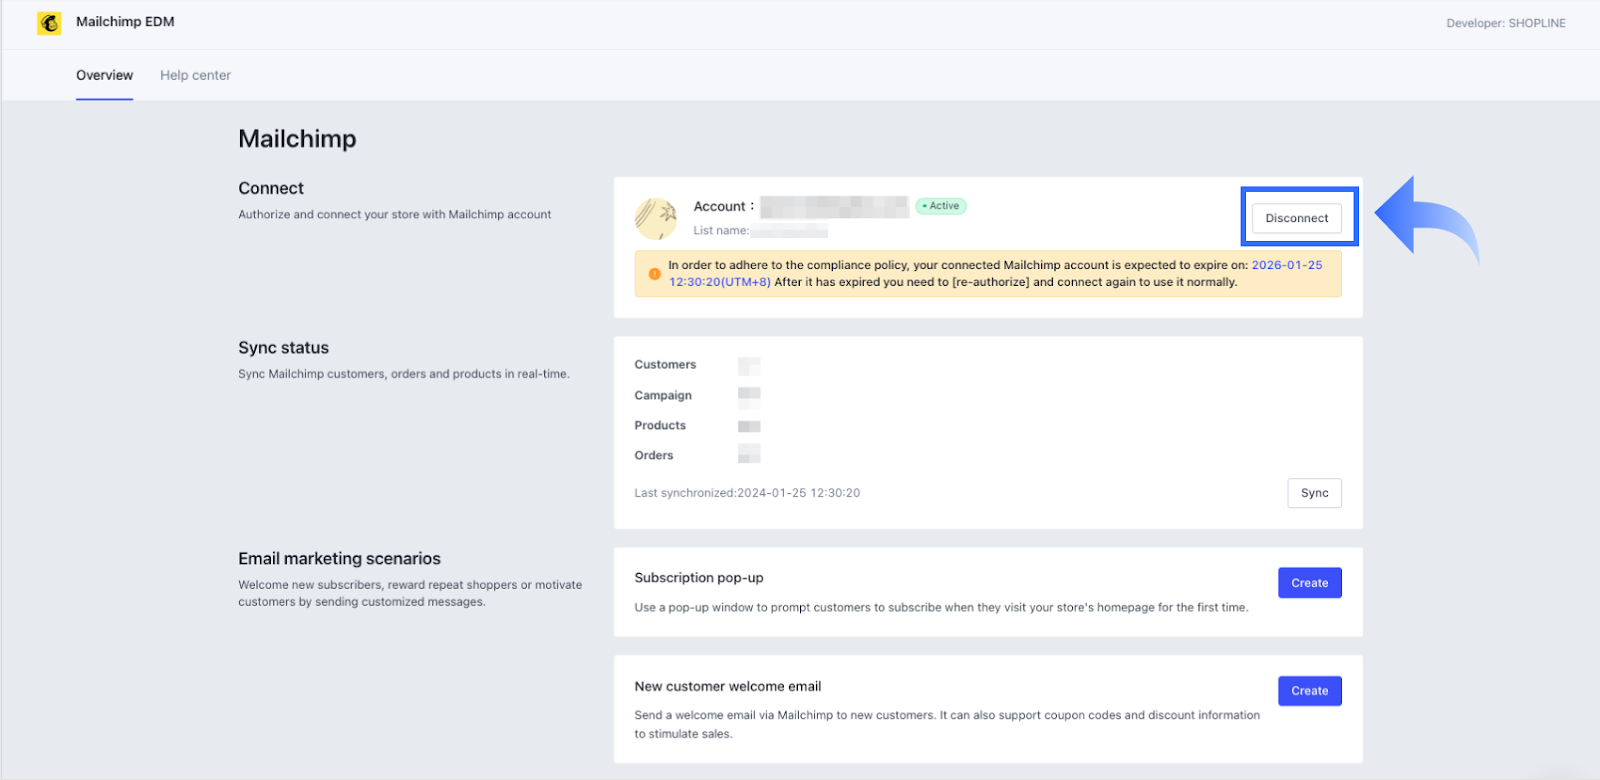Image resolution: width=1600 pixels, height=780 pixels.
Task: Click the account avatar image
Action: point(656,218)
